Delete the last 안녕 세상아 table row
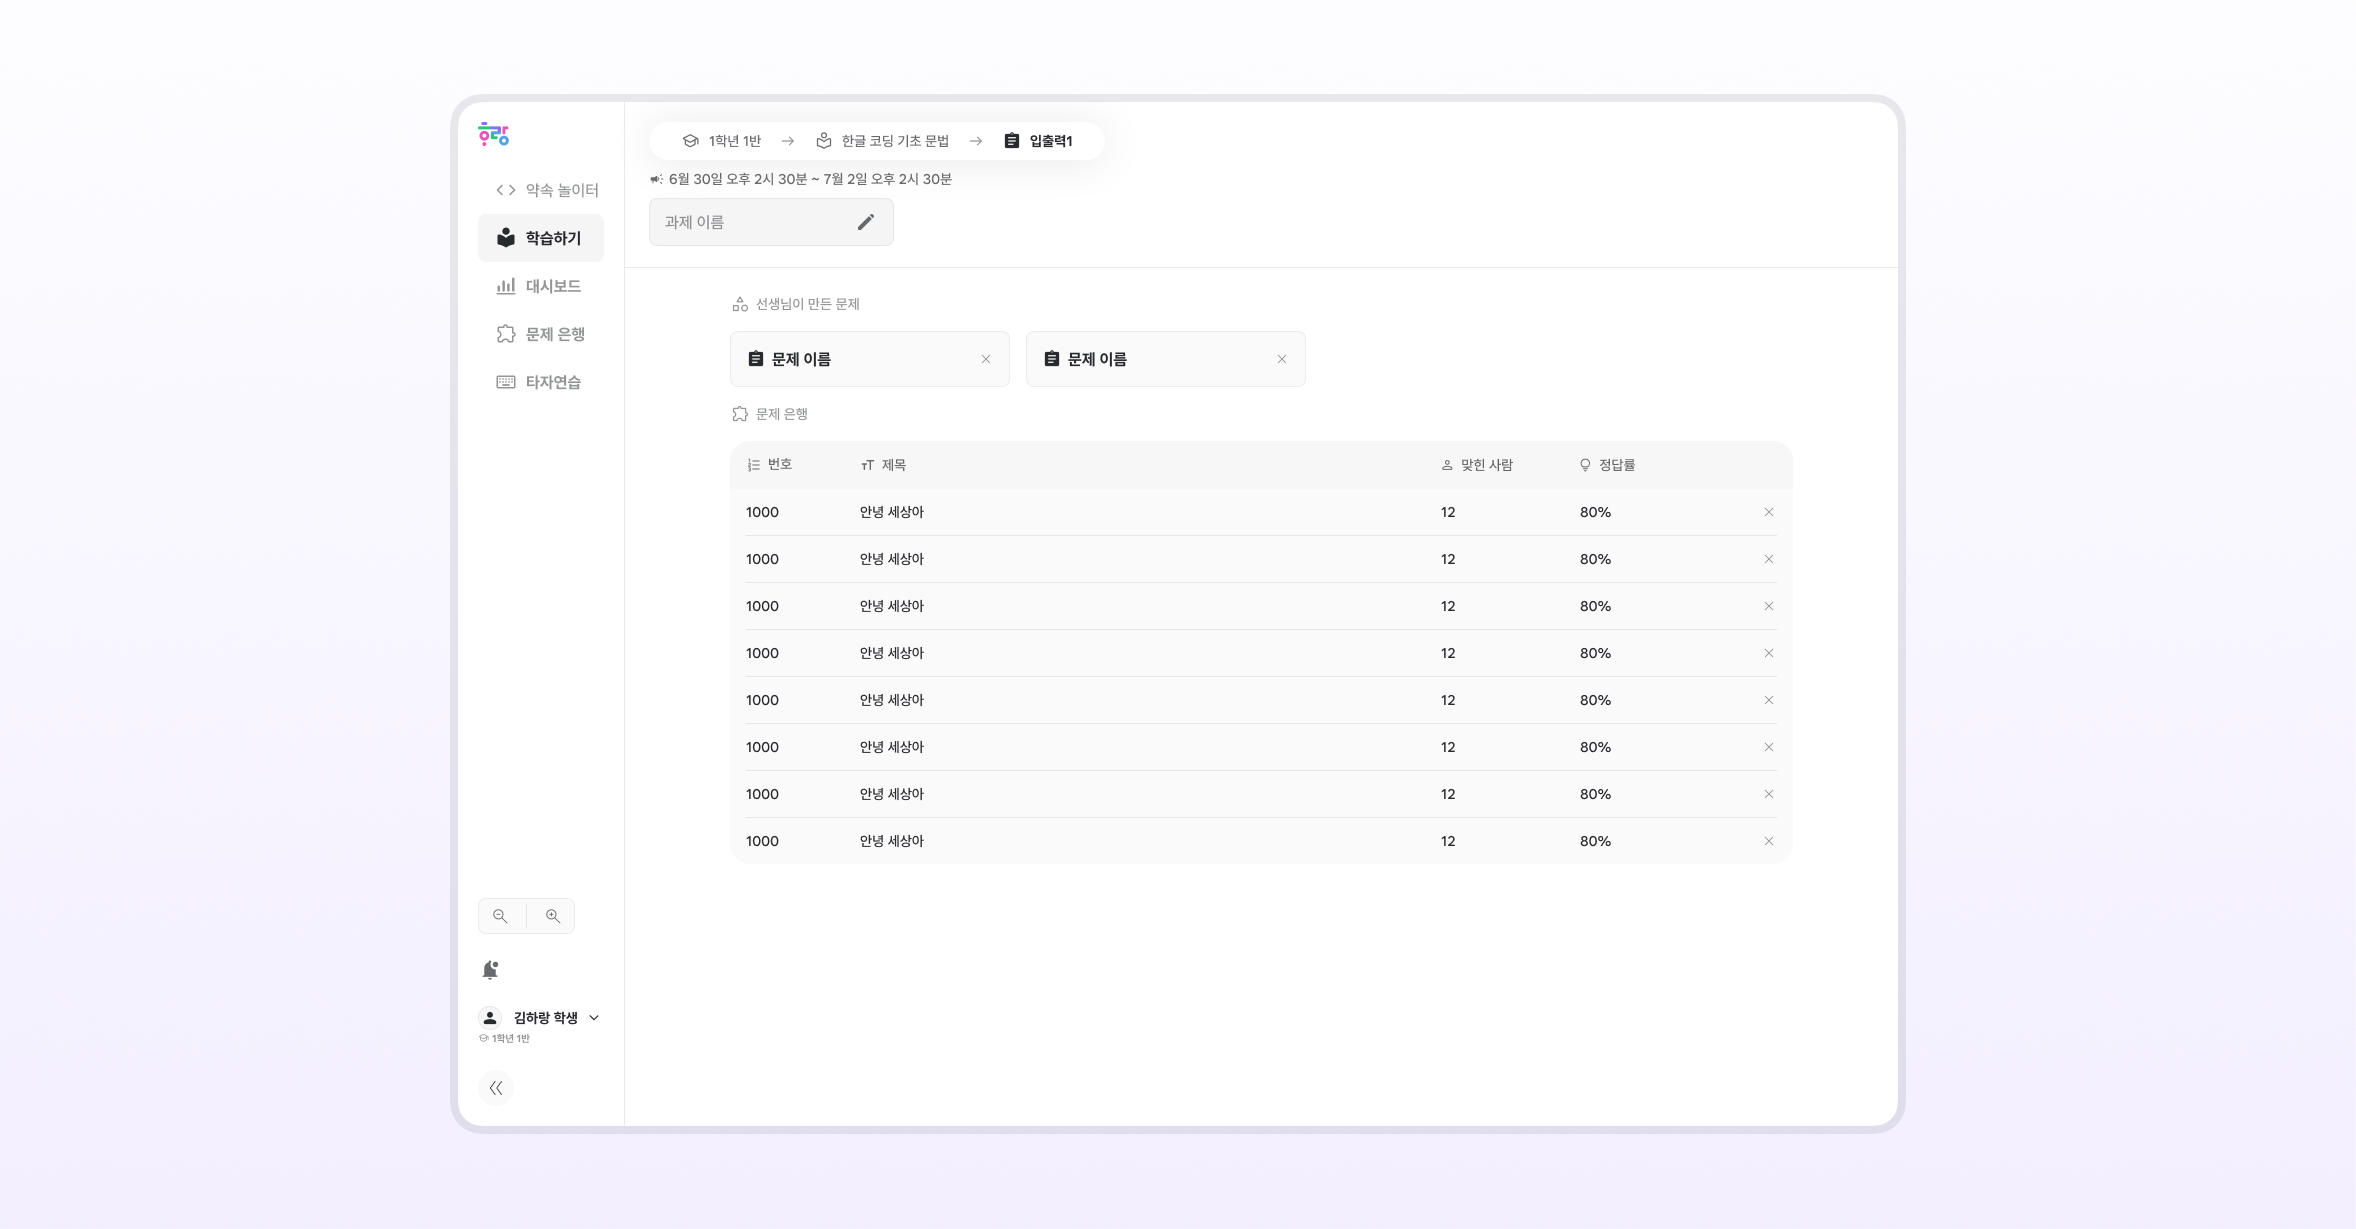Image resolution: width=2356 pixels, height=1229 pixels. 1769,841
